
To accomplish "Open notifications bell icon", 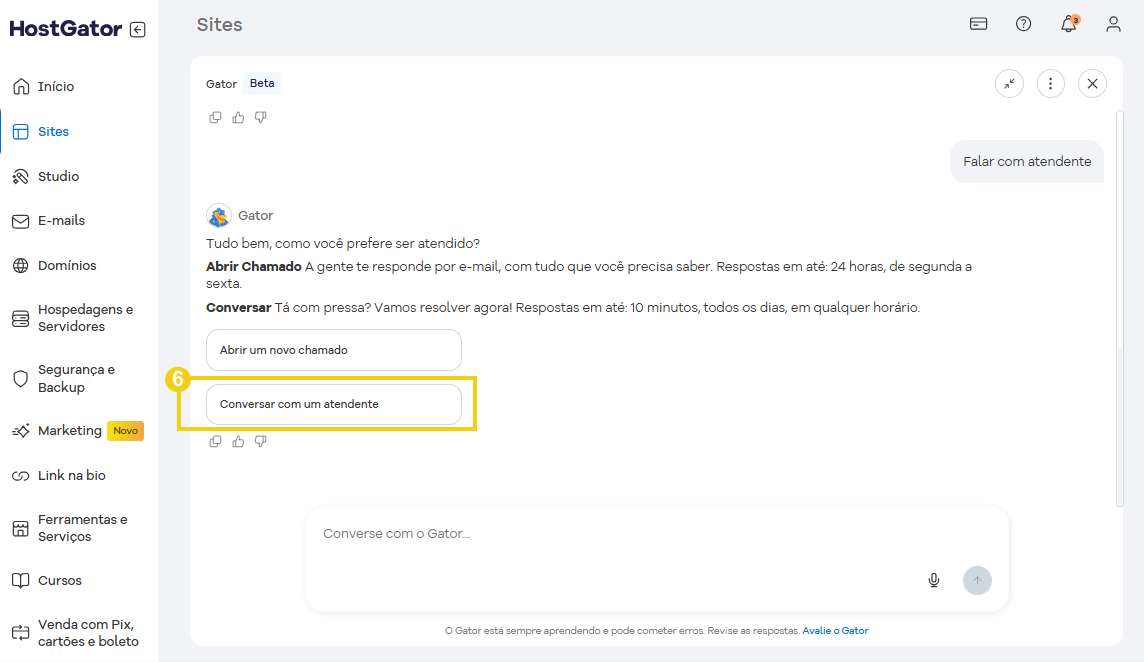I will point(1068,24).
